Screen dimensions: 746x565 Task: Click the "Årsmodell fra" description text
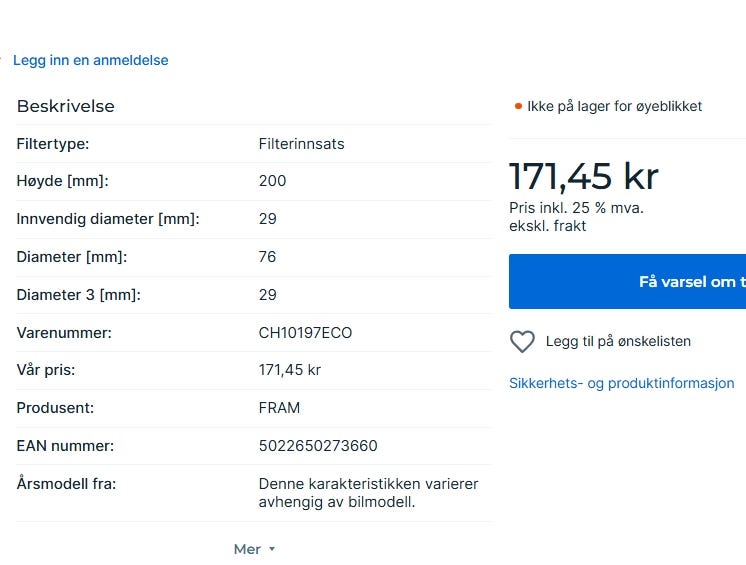[x=368, y=493]
